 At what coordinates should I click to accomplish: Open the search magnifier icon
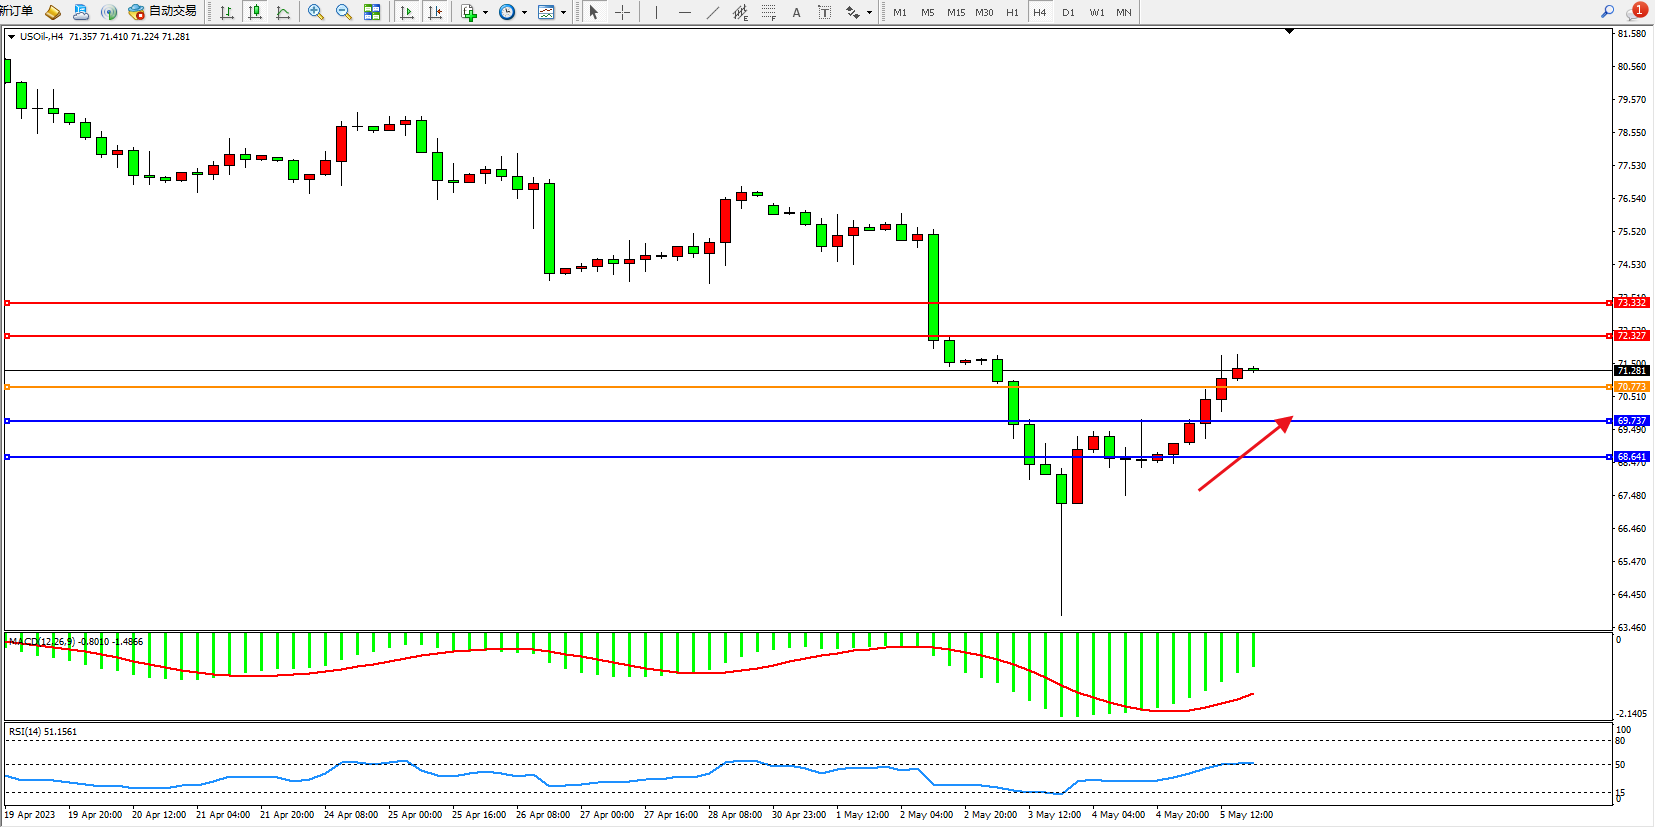[x=1607, y=11]
